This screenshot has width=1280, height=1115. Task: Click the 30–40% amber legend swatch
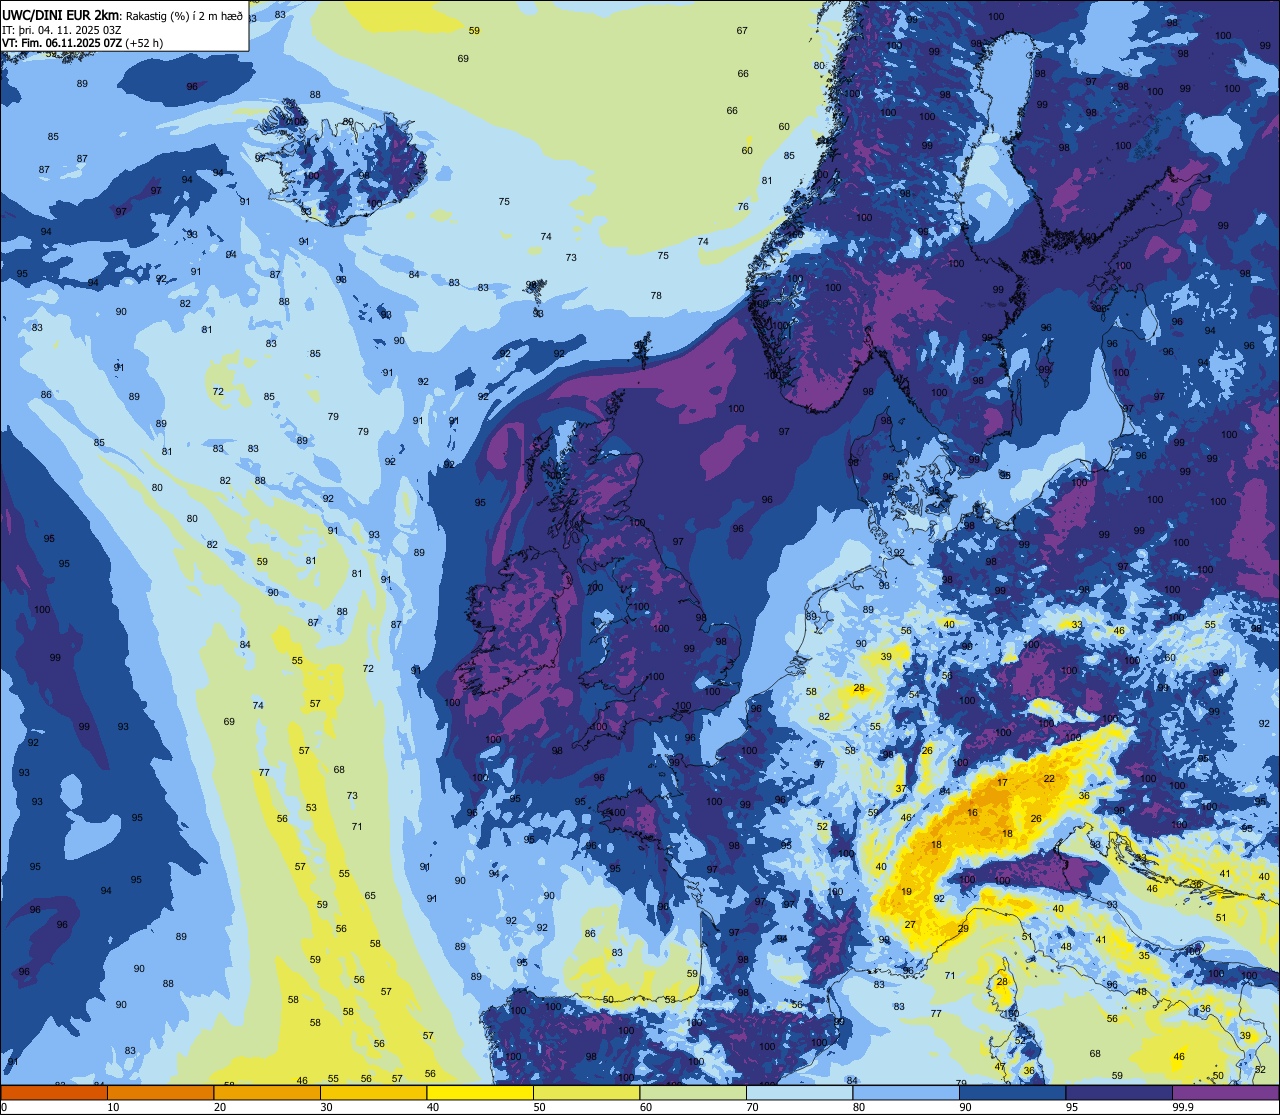point(373,1093)
